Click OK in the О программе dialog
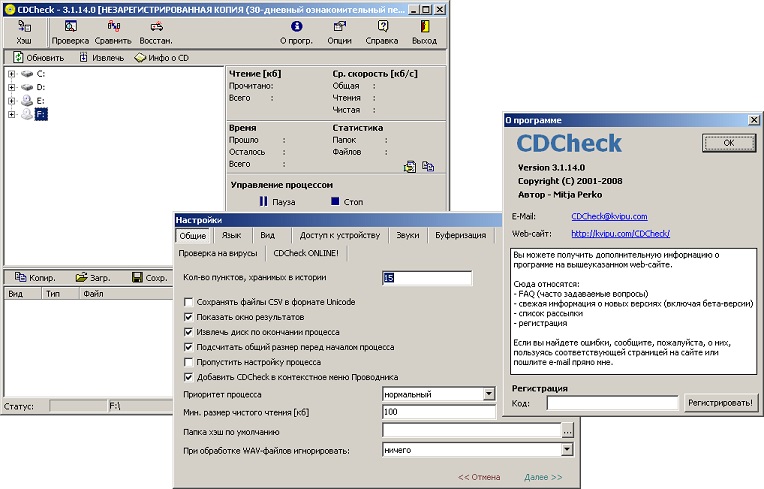Image resolution: width=764 pixels, height=489 pixels. 729,143
